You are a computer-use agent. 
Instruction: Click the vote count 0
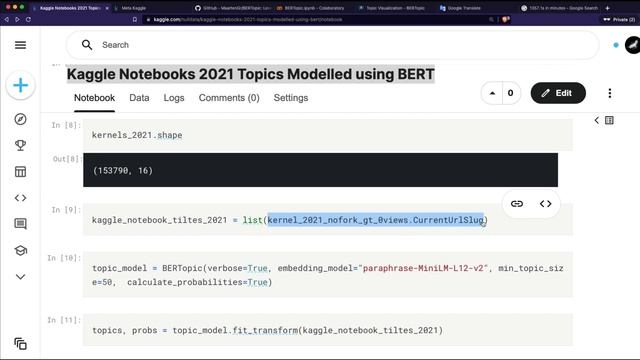pos(511,93)
